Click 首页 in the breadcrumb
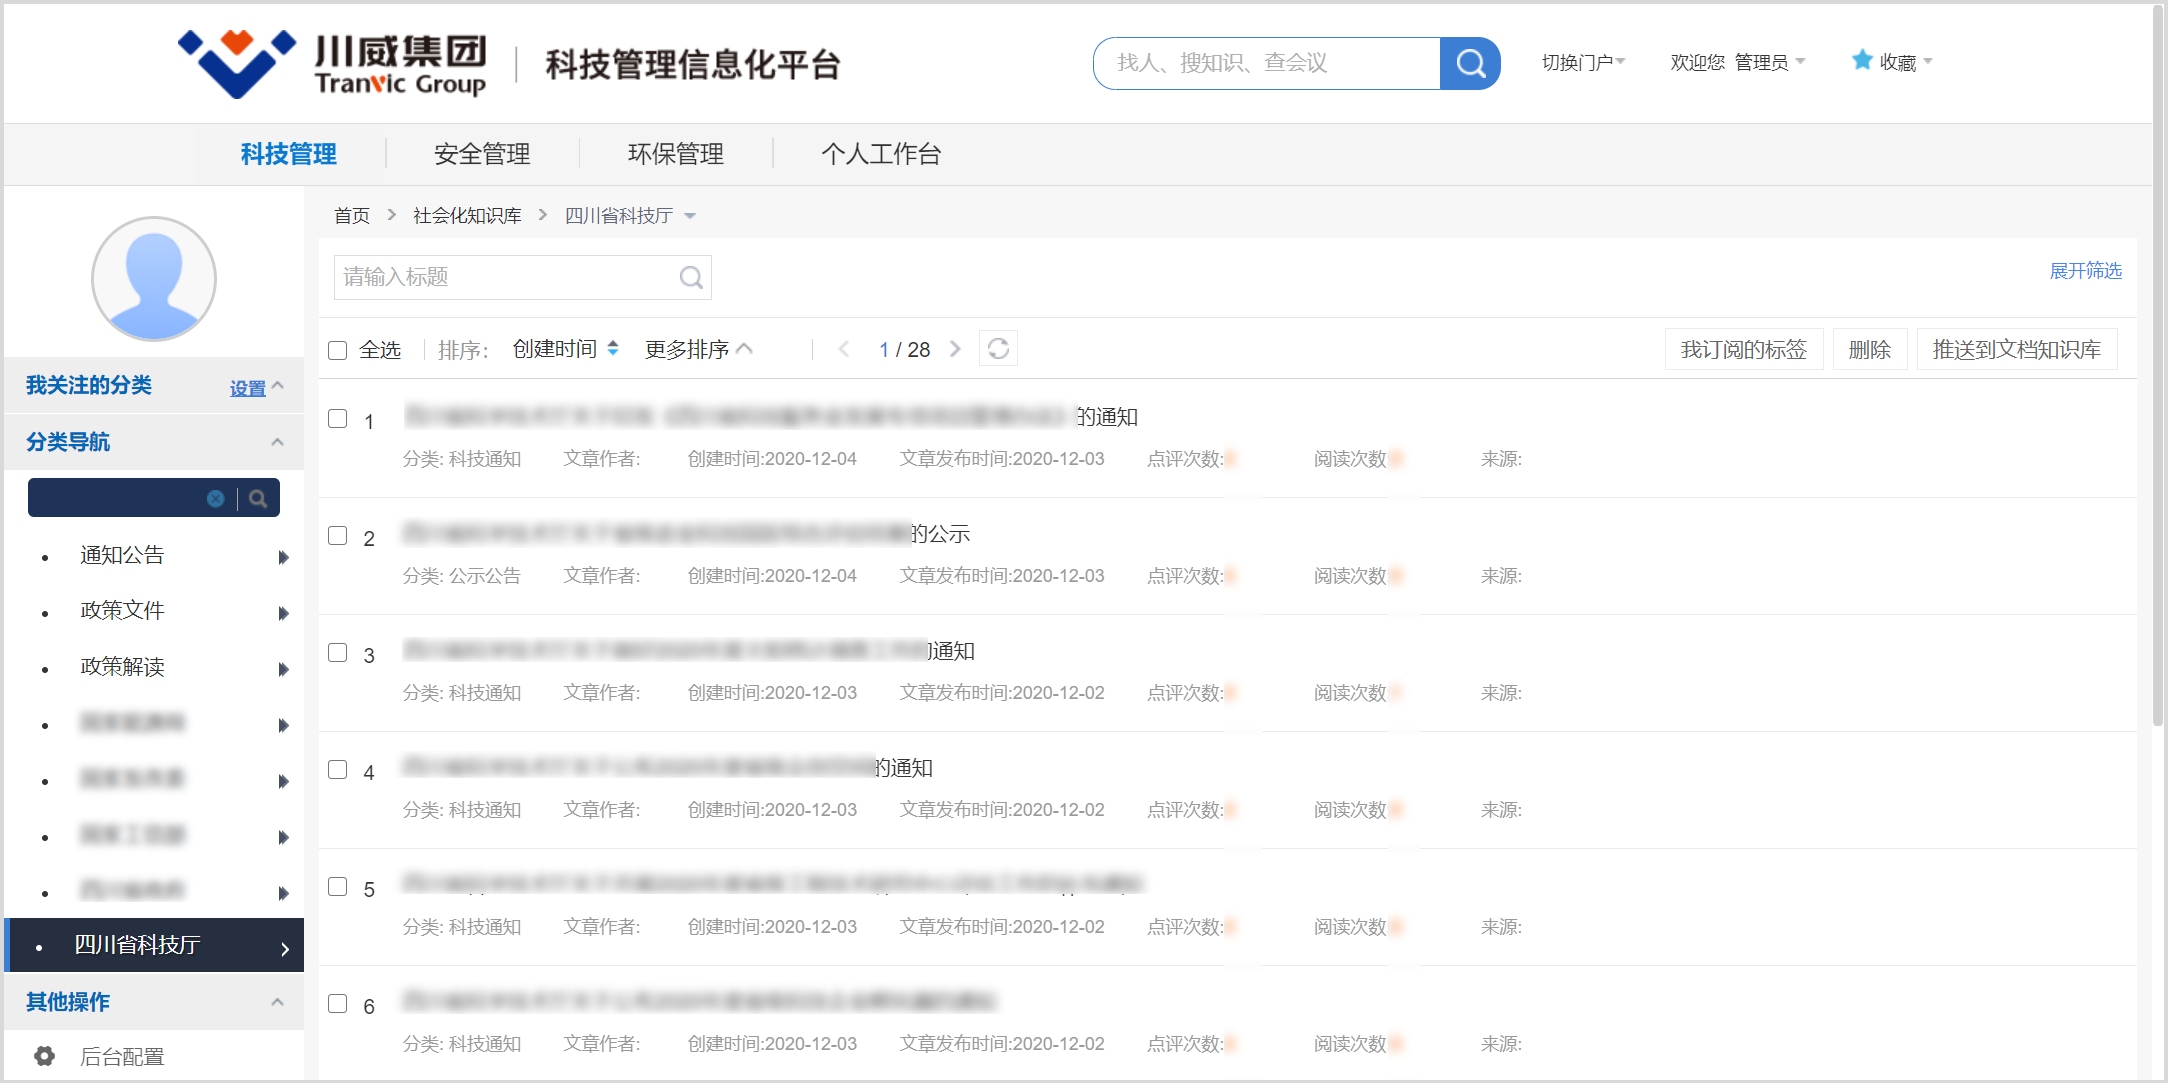This screenshot has height=1083, width=2168. point(352,216)
